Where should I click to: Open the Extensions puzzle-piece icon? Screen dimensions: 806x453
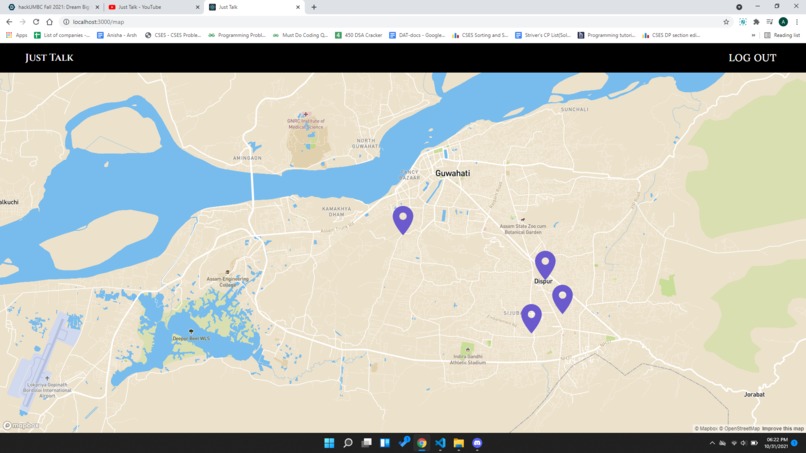(756, 22)
